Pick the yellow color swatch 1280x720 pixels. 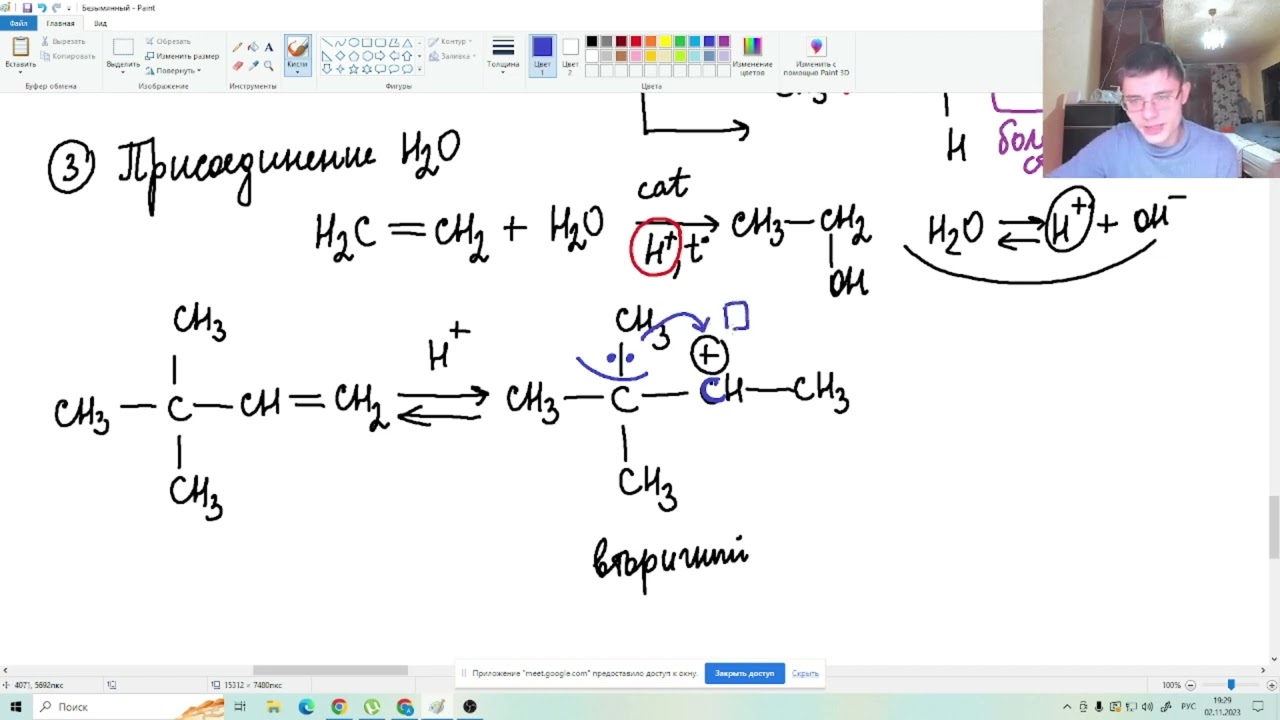(665, 42)
